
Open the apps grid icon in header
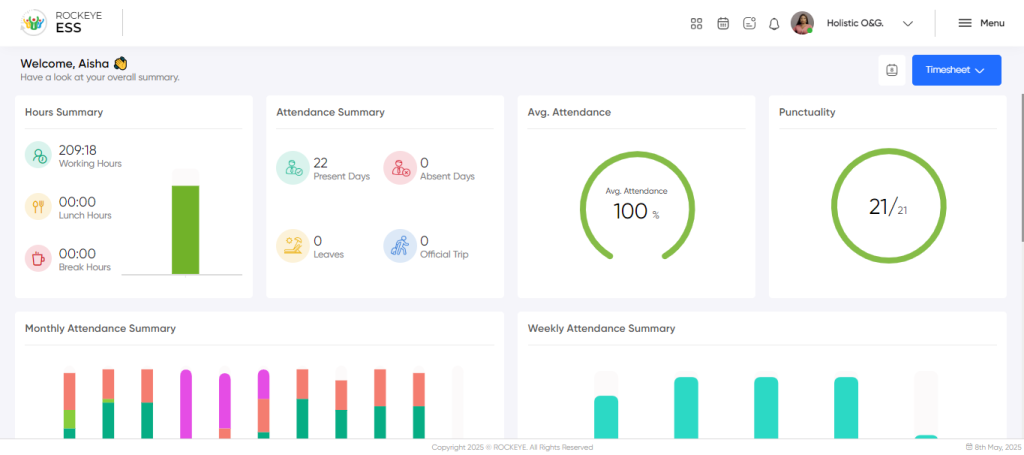point(696,24)
